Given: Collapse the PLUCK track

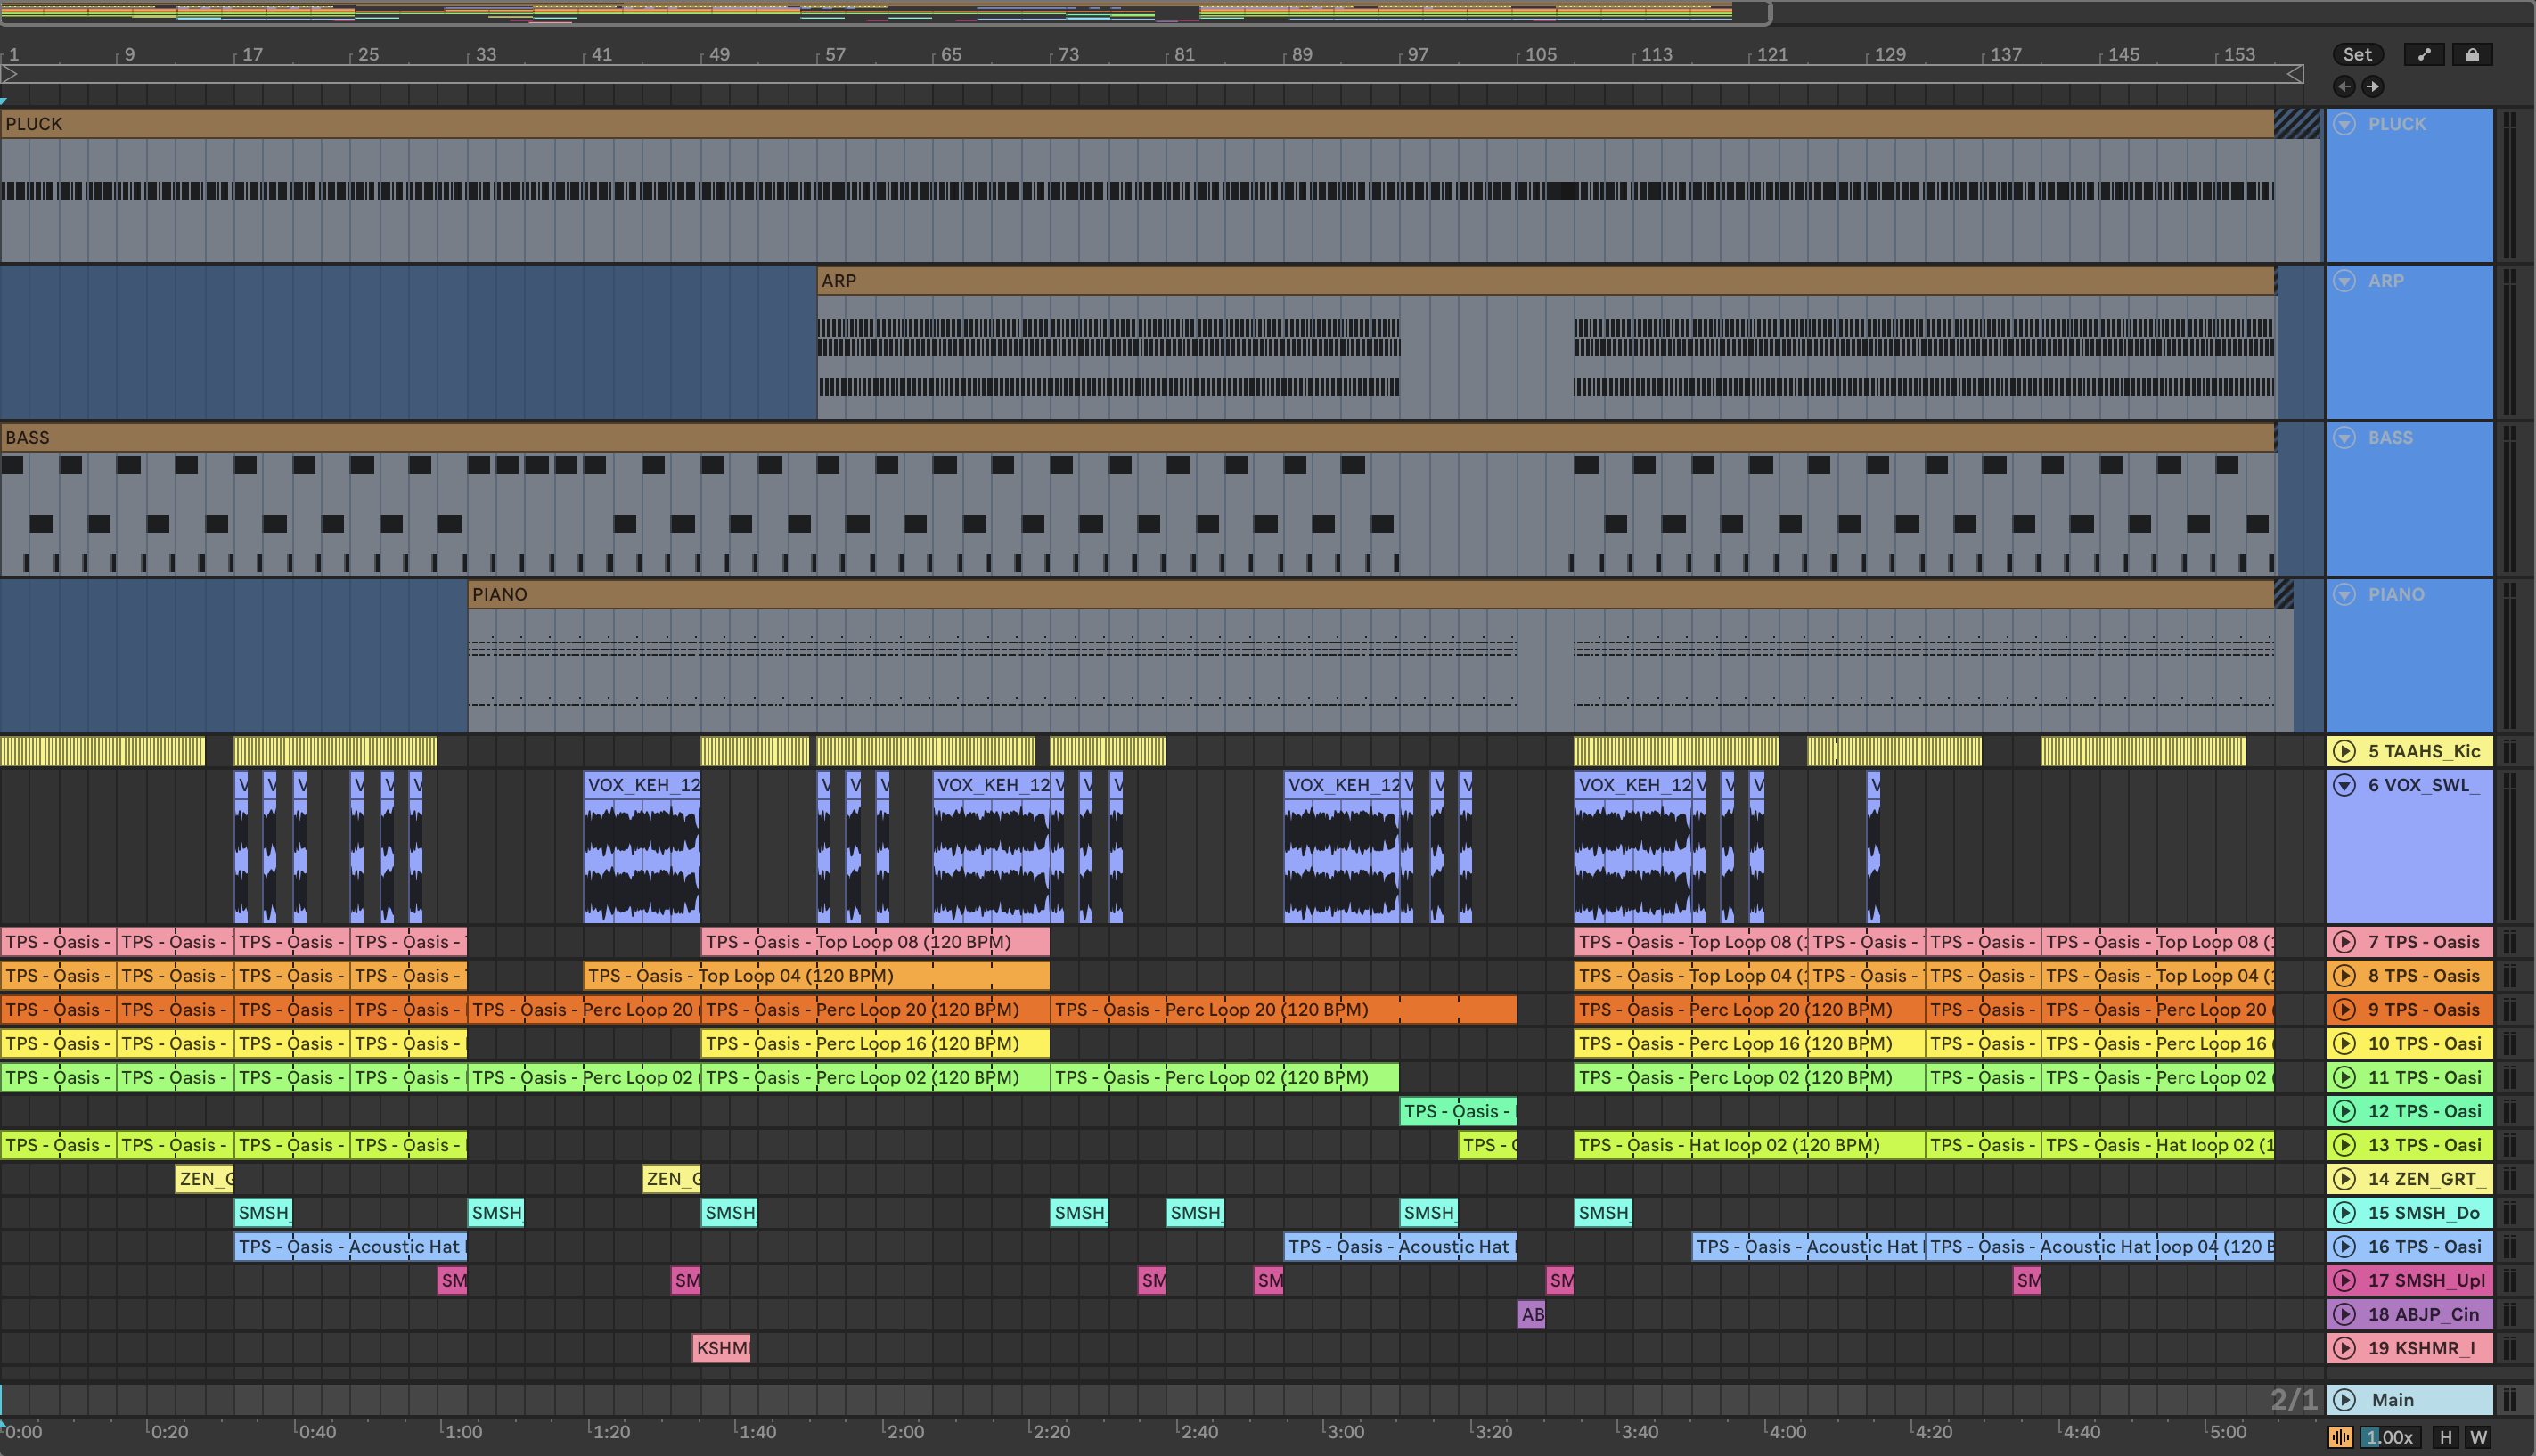Looking at the screenshot, I should tap(2345, 124).
